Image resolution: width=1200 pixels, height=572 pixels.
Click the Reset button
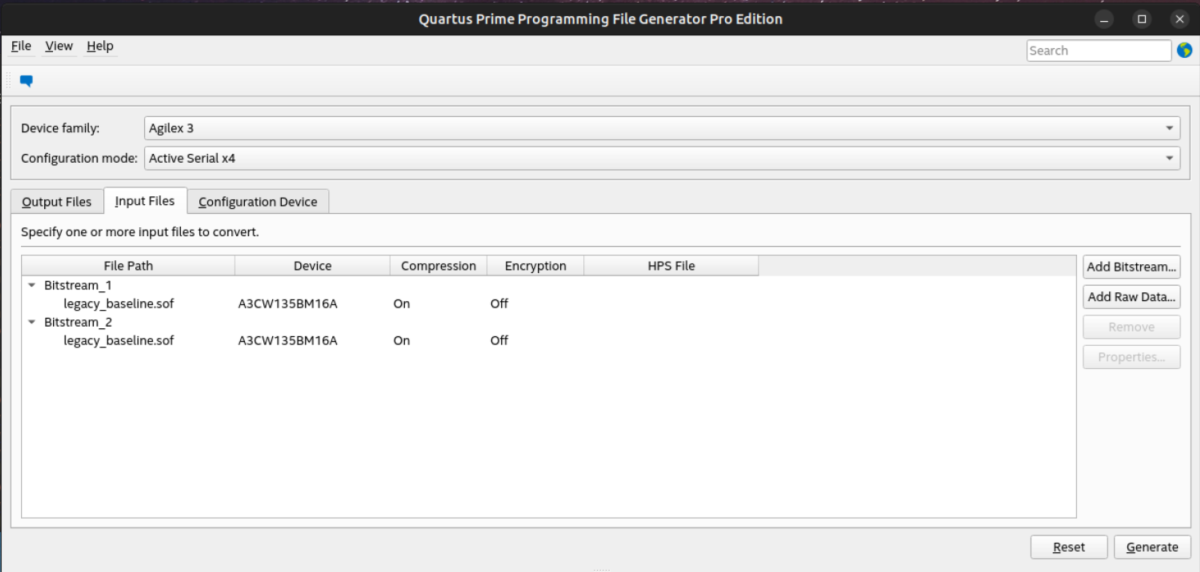1069,547
